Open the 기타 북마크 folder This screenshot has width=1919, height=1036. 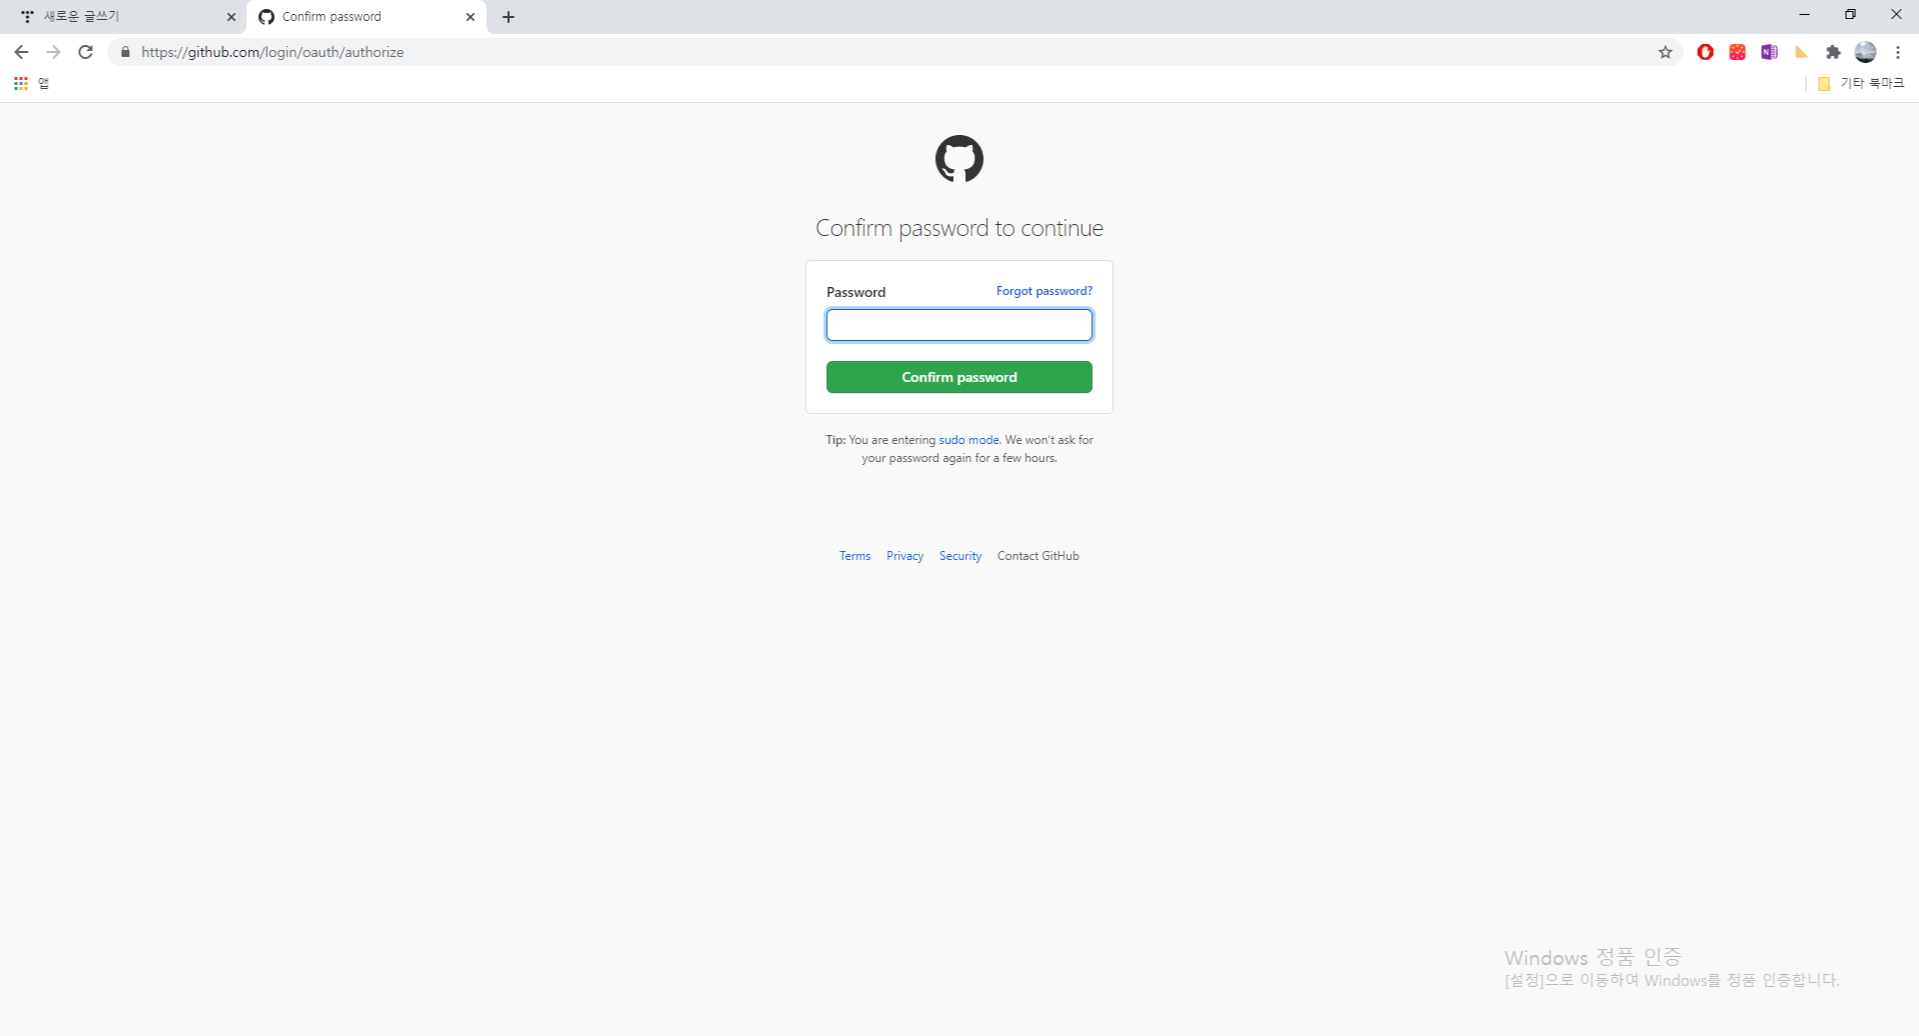(1861, 83)
